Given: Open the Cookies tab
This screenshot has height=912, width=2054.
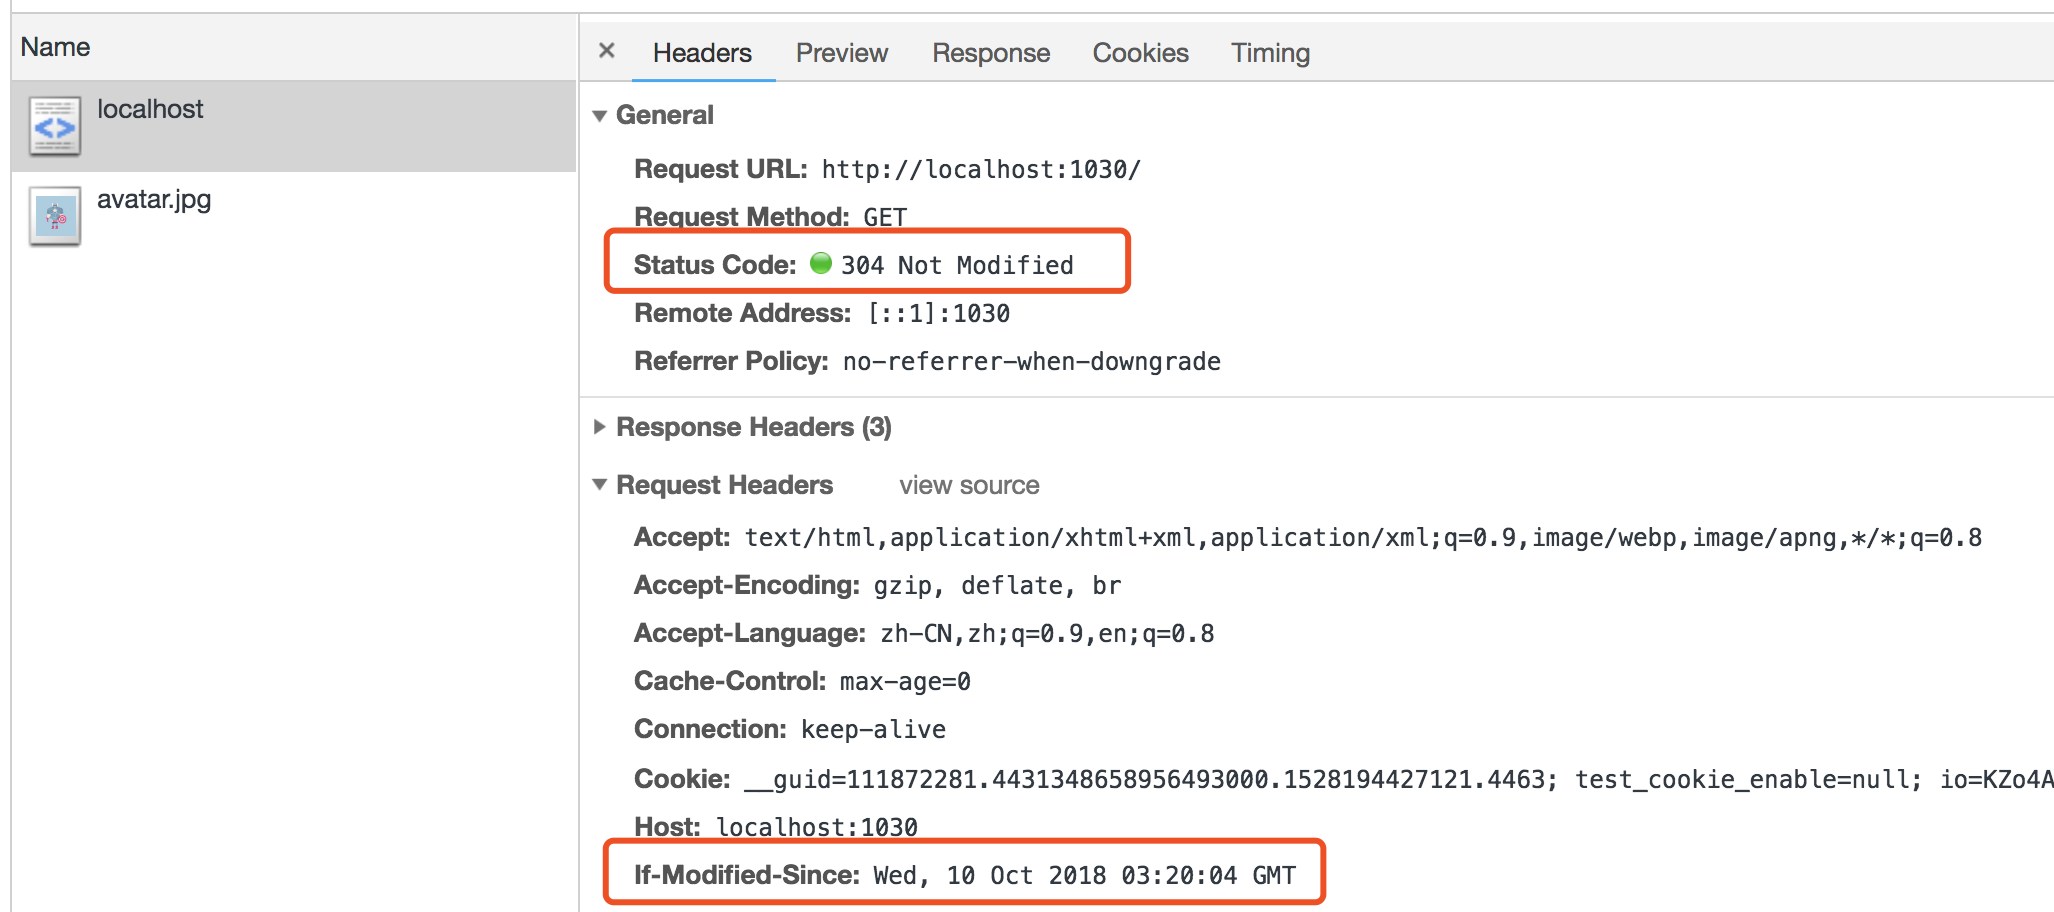Looking at the screenshot, I should (x=1140, y=53).
